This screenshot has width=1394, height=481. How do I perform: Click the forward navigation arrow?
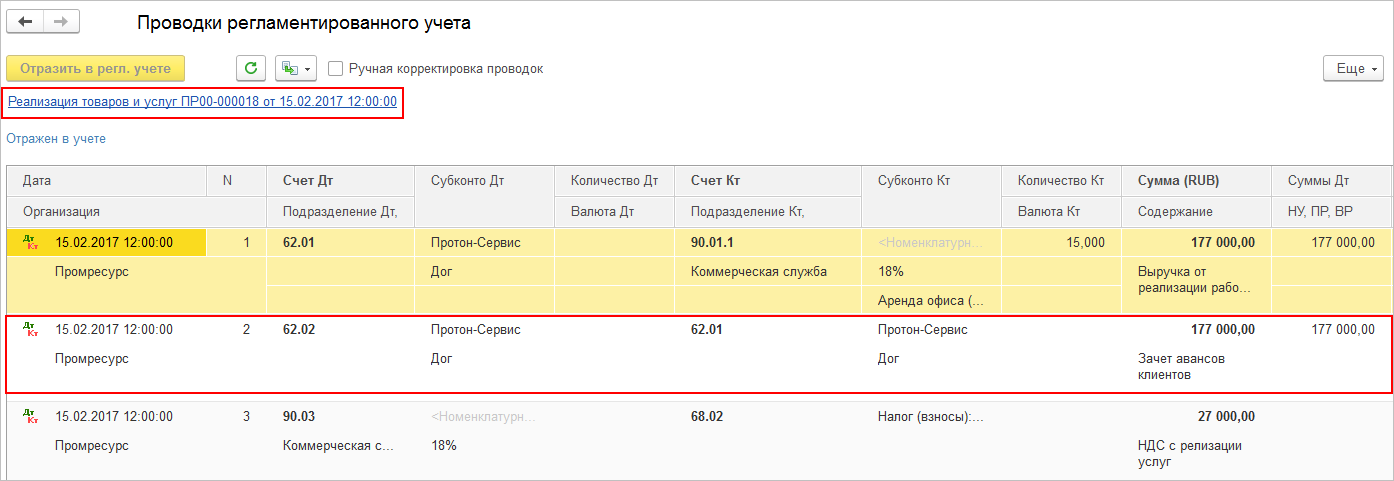point(60,22)
